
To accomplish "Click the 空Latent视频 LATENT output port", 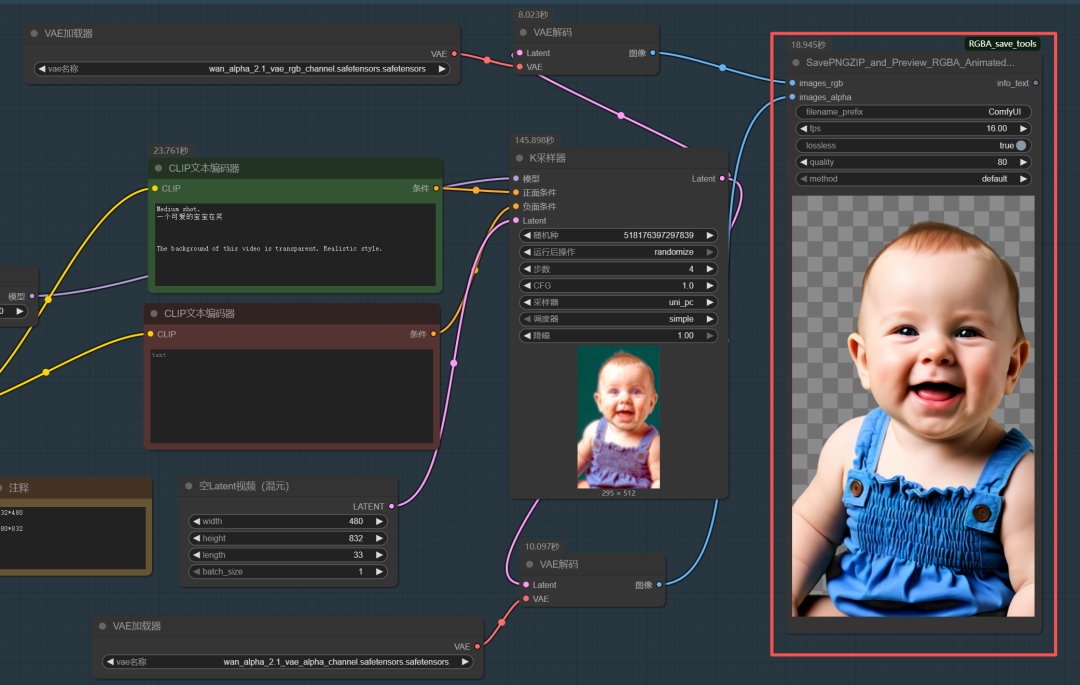I will tap(391, 506).
